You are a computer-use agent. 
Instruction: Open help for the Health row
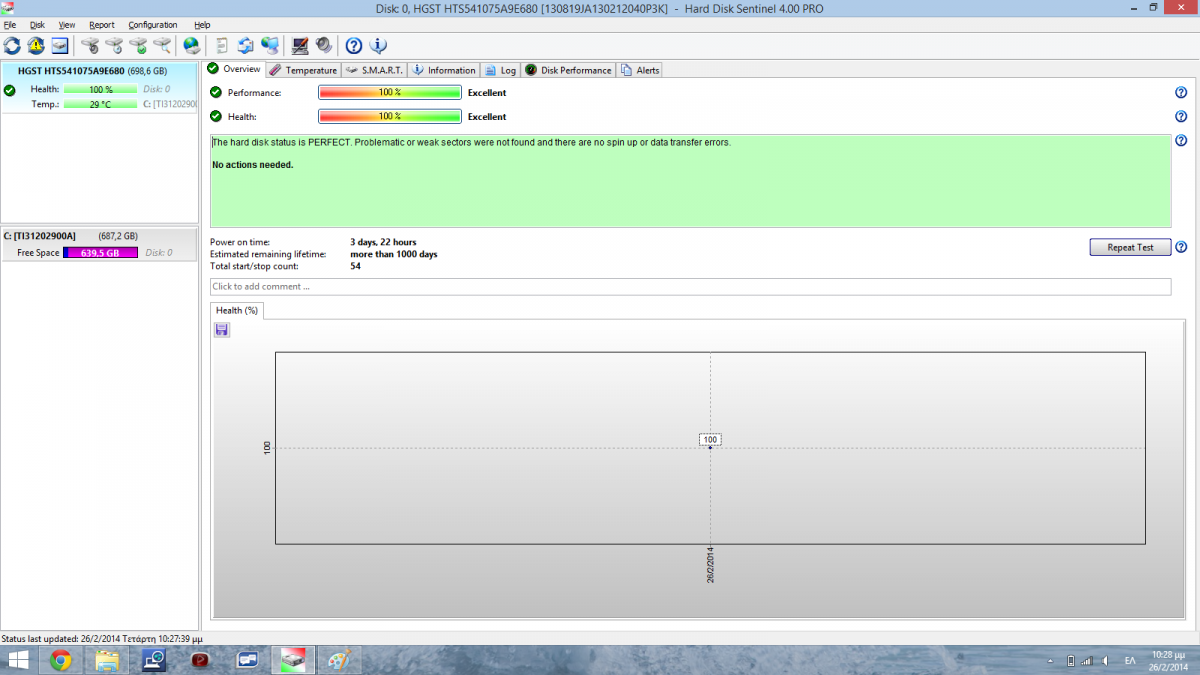pyautogui.click(x=1181, y=116)
